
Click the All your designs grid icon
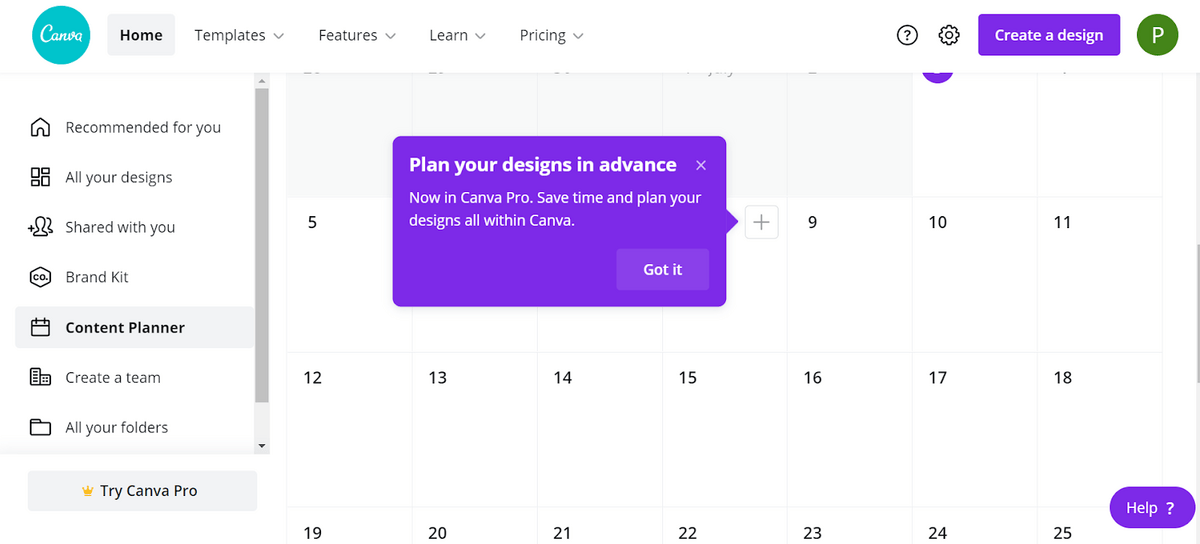pyautogui.click(x=40, y=177)
